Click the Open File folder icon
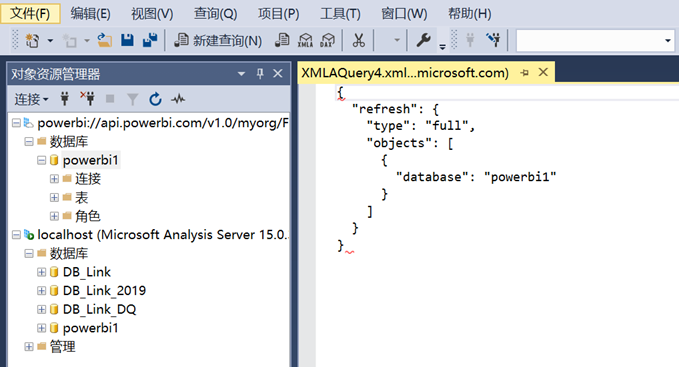The image size is (679, 367). [x=104, y=40]
